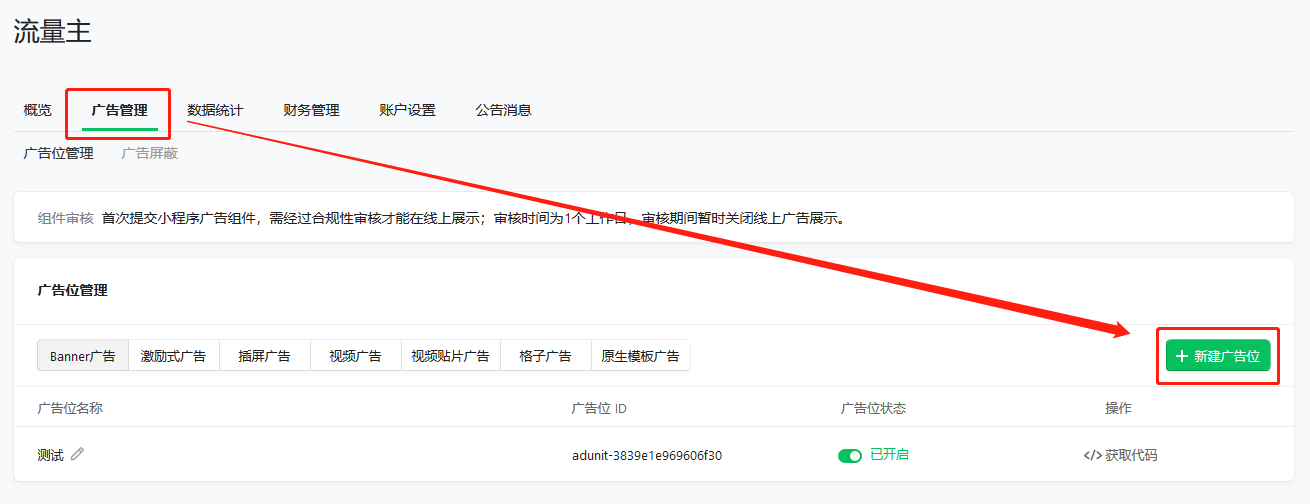
Task: Go to the 财务管理 tab
Action: point(311,110)
